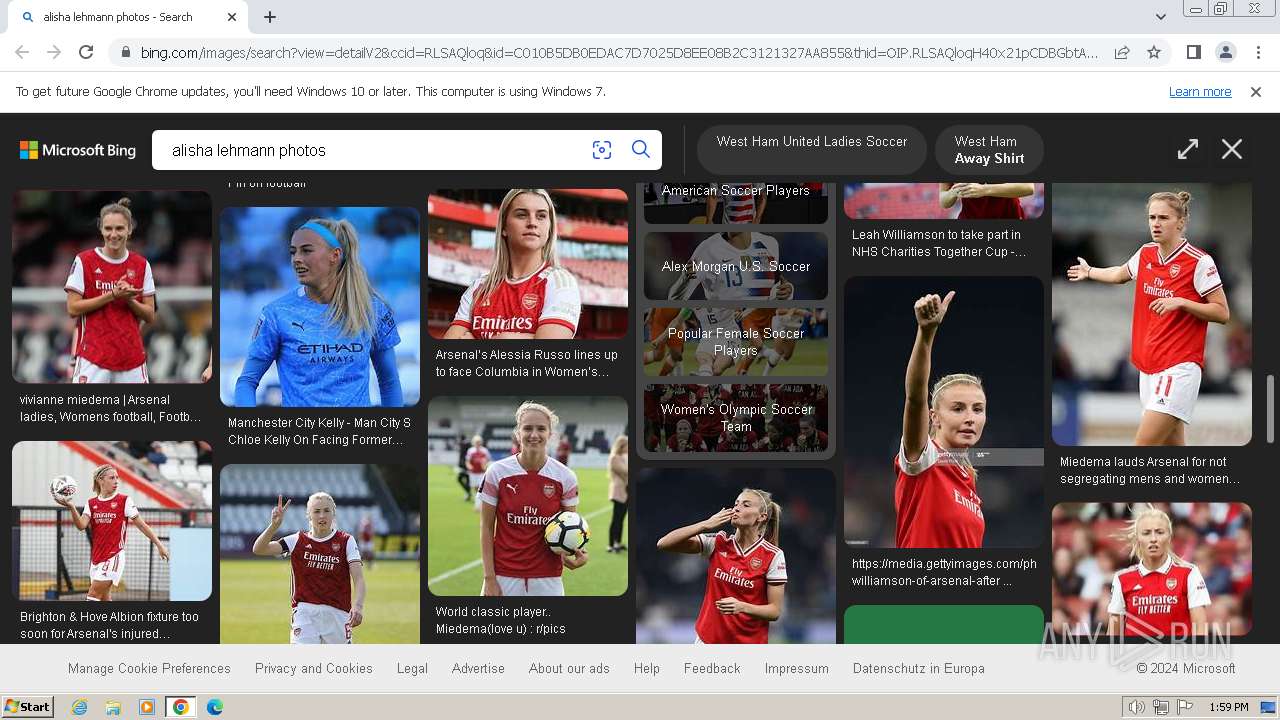Select West Ham Away Shirt suggestion
Viewport: 1280px width, 720px height.
[989, 149]
